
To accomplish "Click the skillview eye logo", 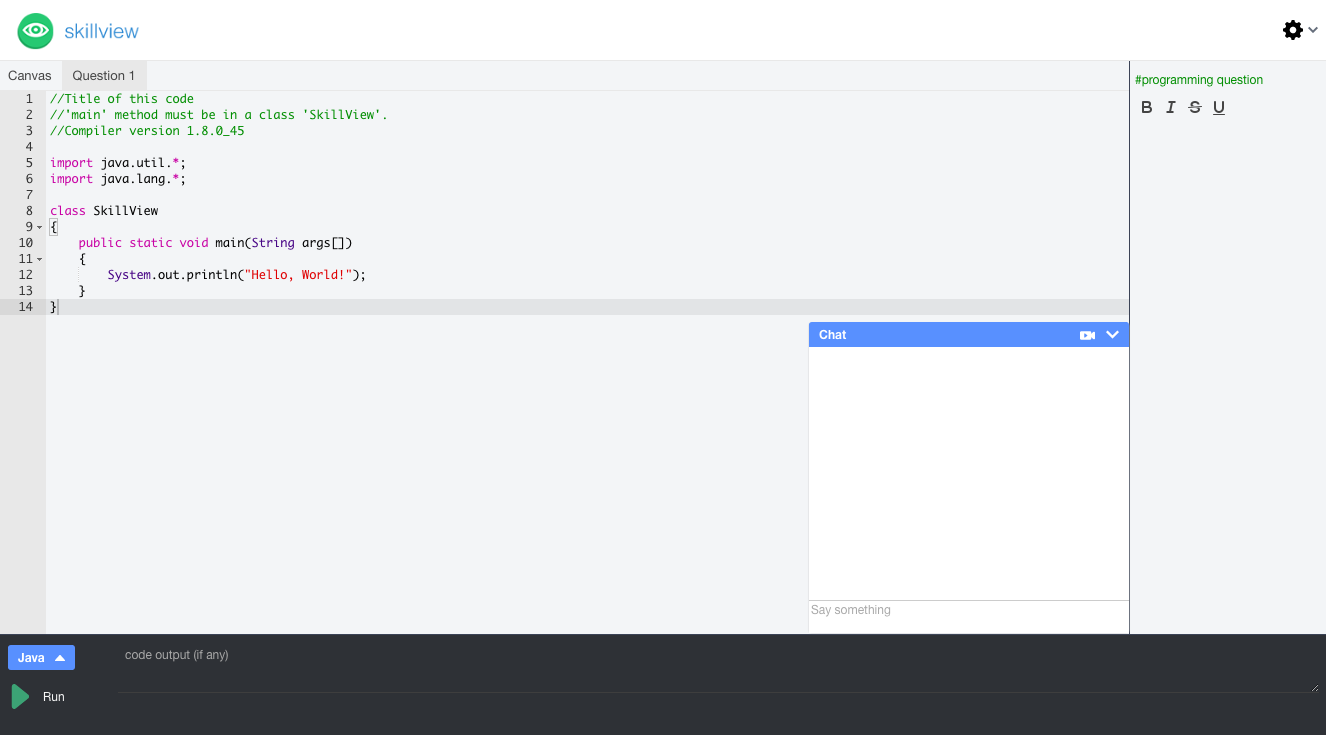I will coord(35,30).
